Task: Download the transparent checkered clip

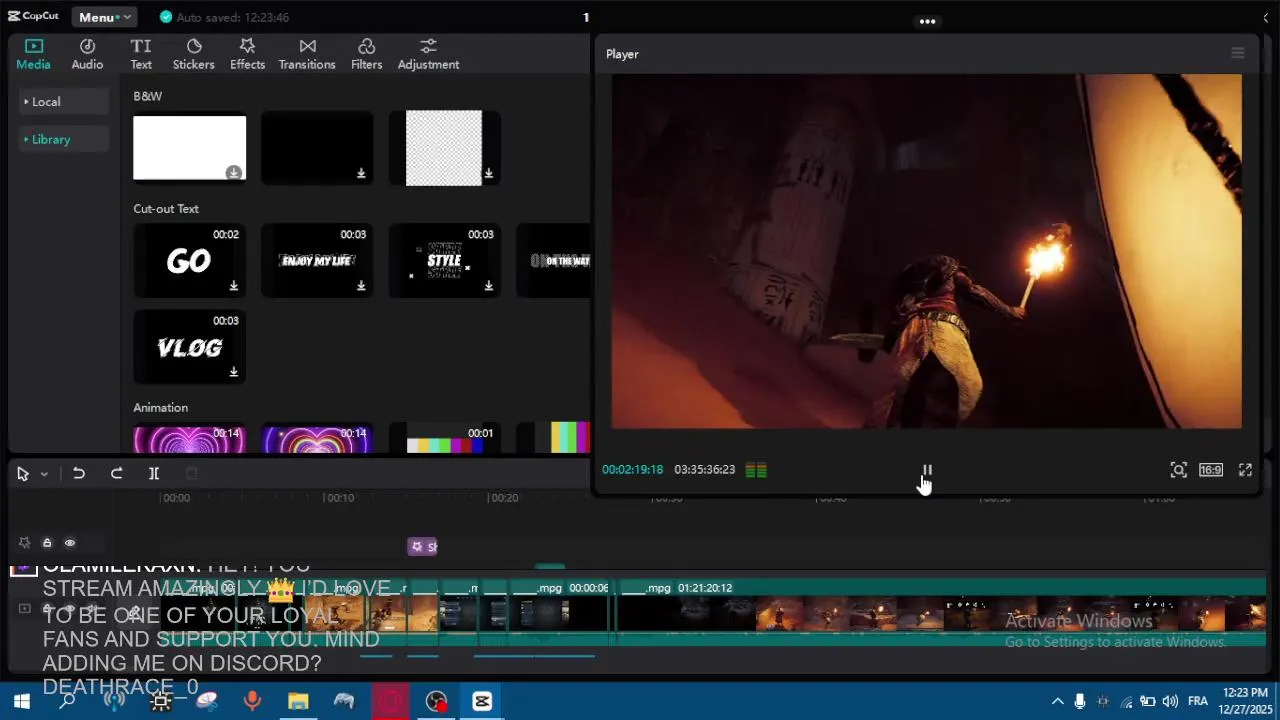Action: click(x=489, y=173)
